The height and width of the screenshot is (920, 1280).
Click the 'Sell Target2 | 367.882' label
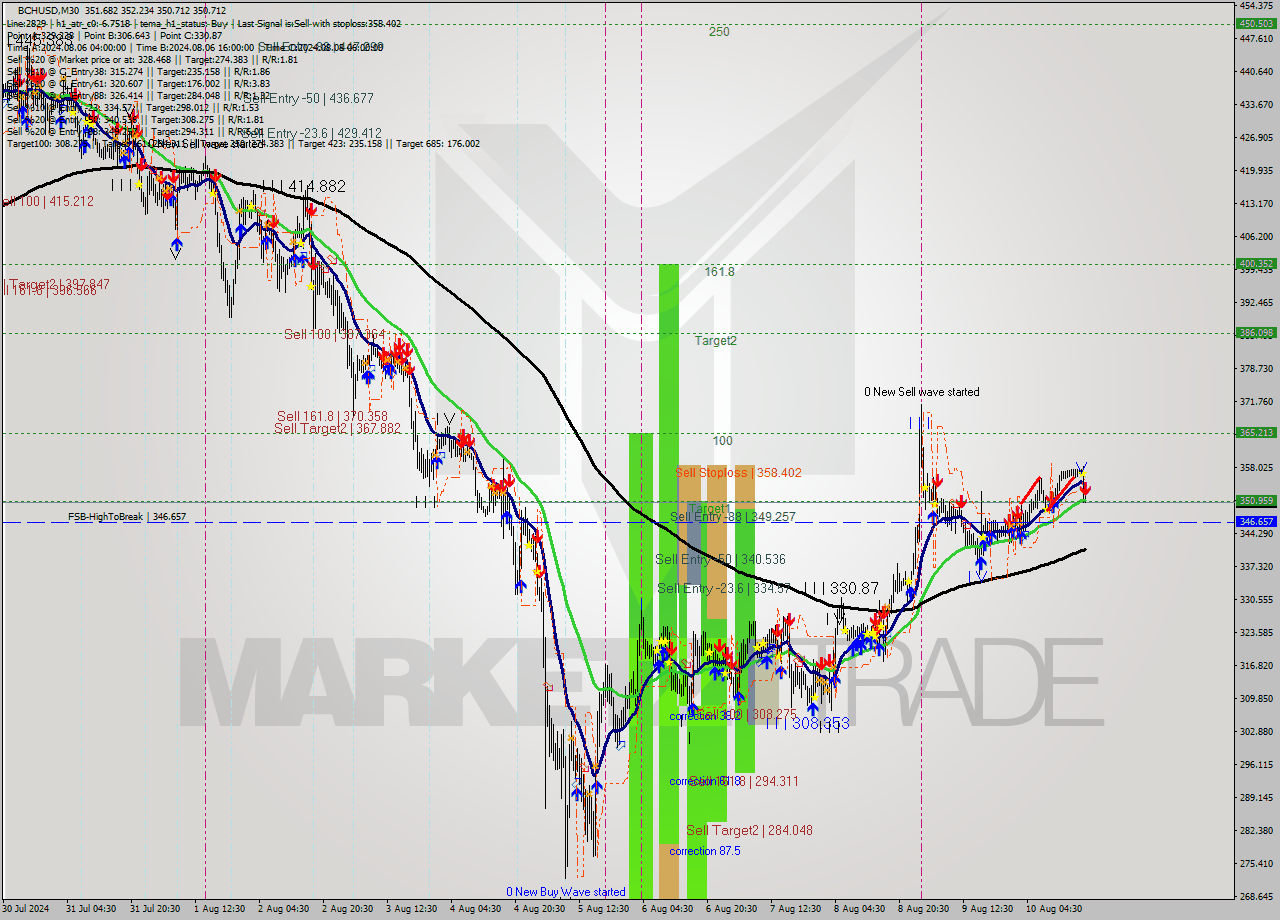(337, 429)
